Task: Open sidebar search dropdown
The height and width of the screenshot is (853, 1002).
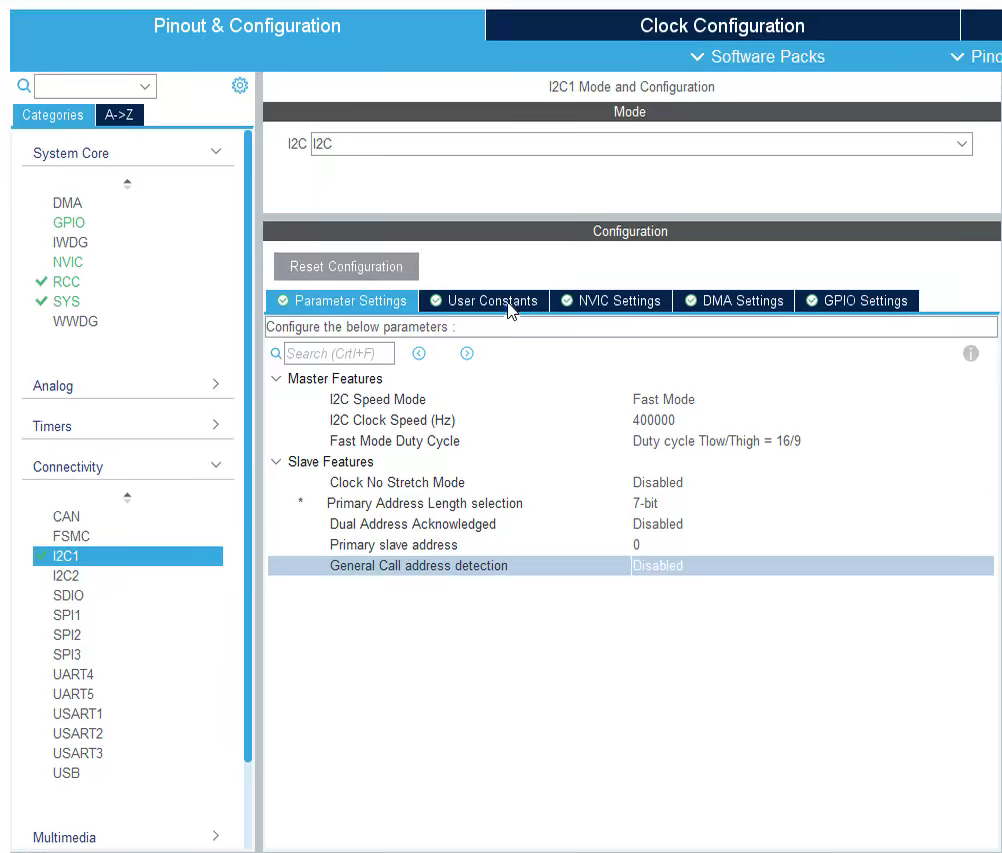Action: tap(145, 86)
